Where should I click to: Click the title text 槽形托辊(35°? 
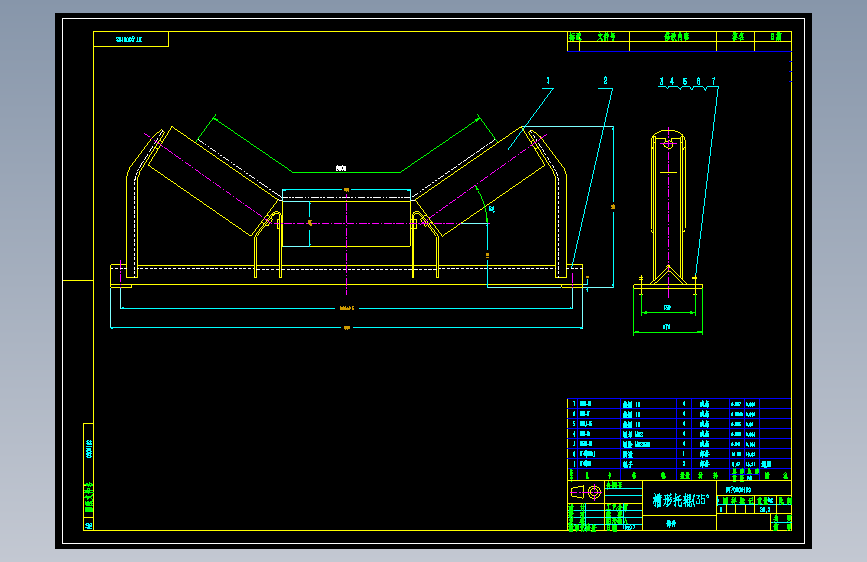tap(681, 501)
